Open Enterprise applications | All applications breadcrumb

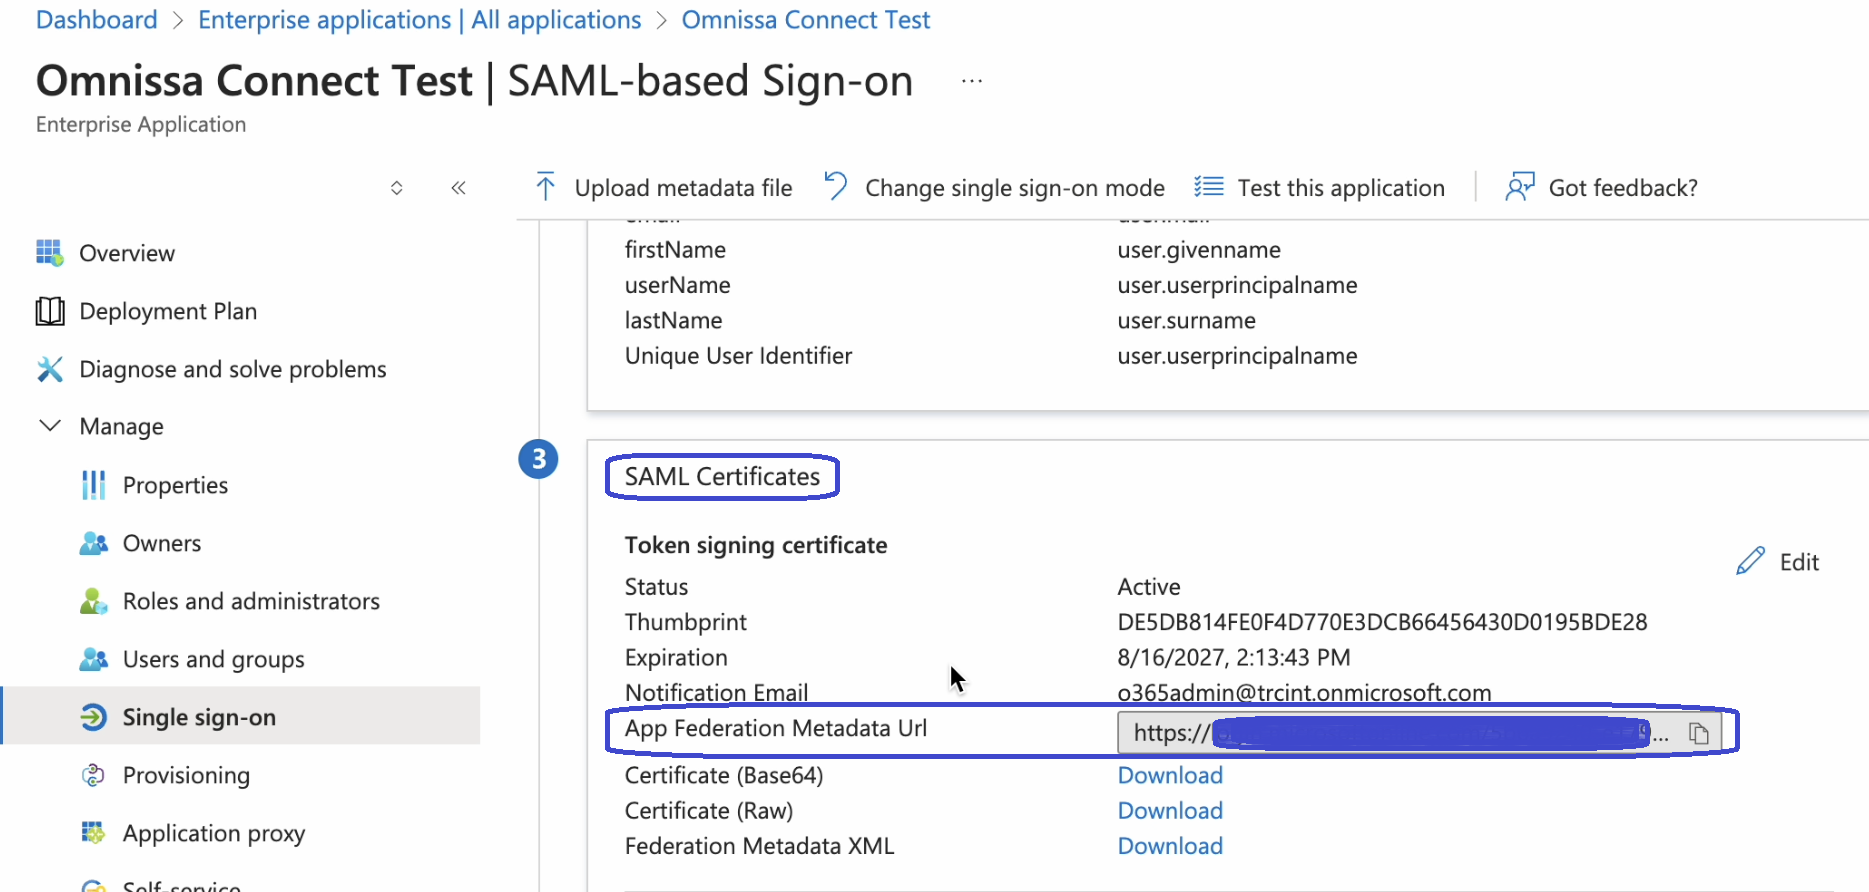point(420,20)
